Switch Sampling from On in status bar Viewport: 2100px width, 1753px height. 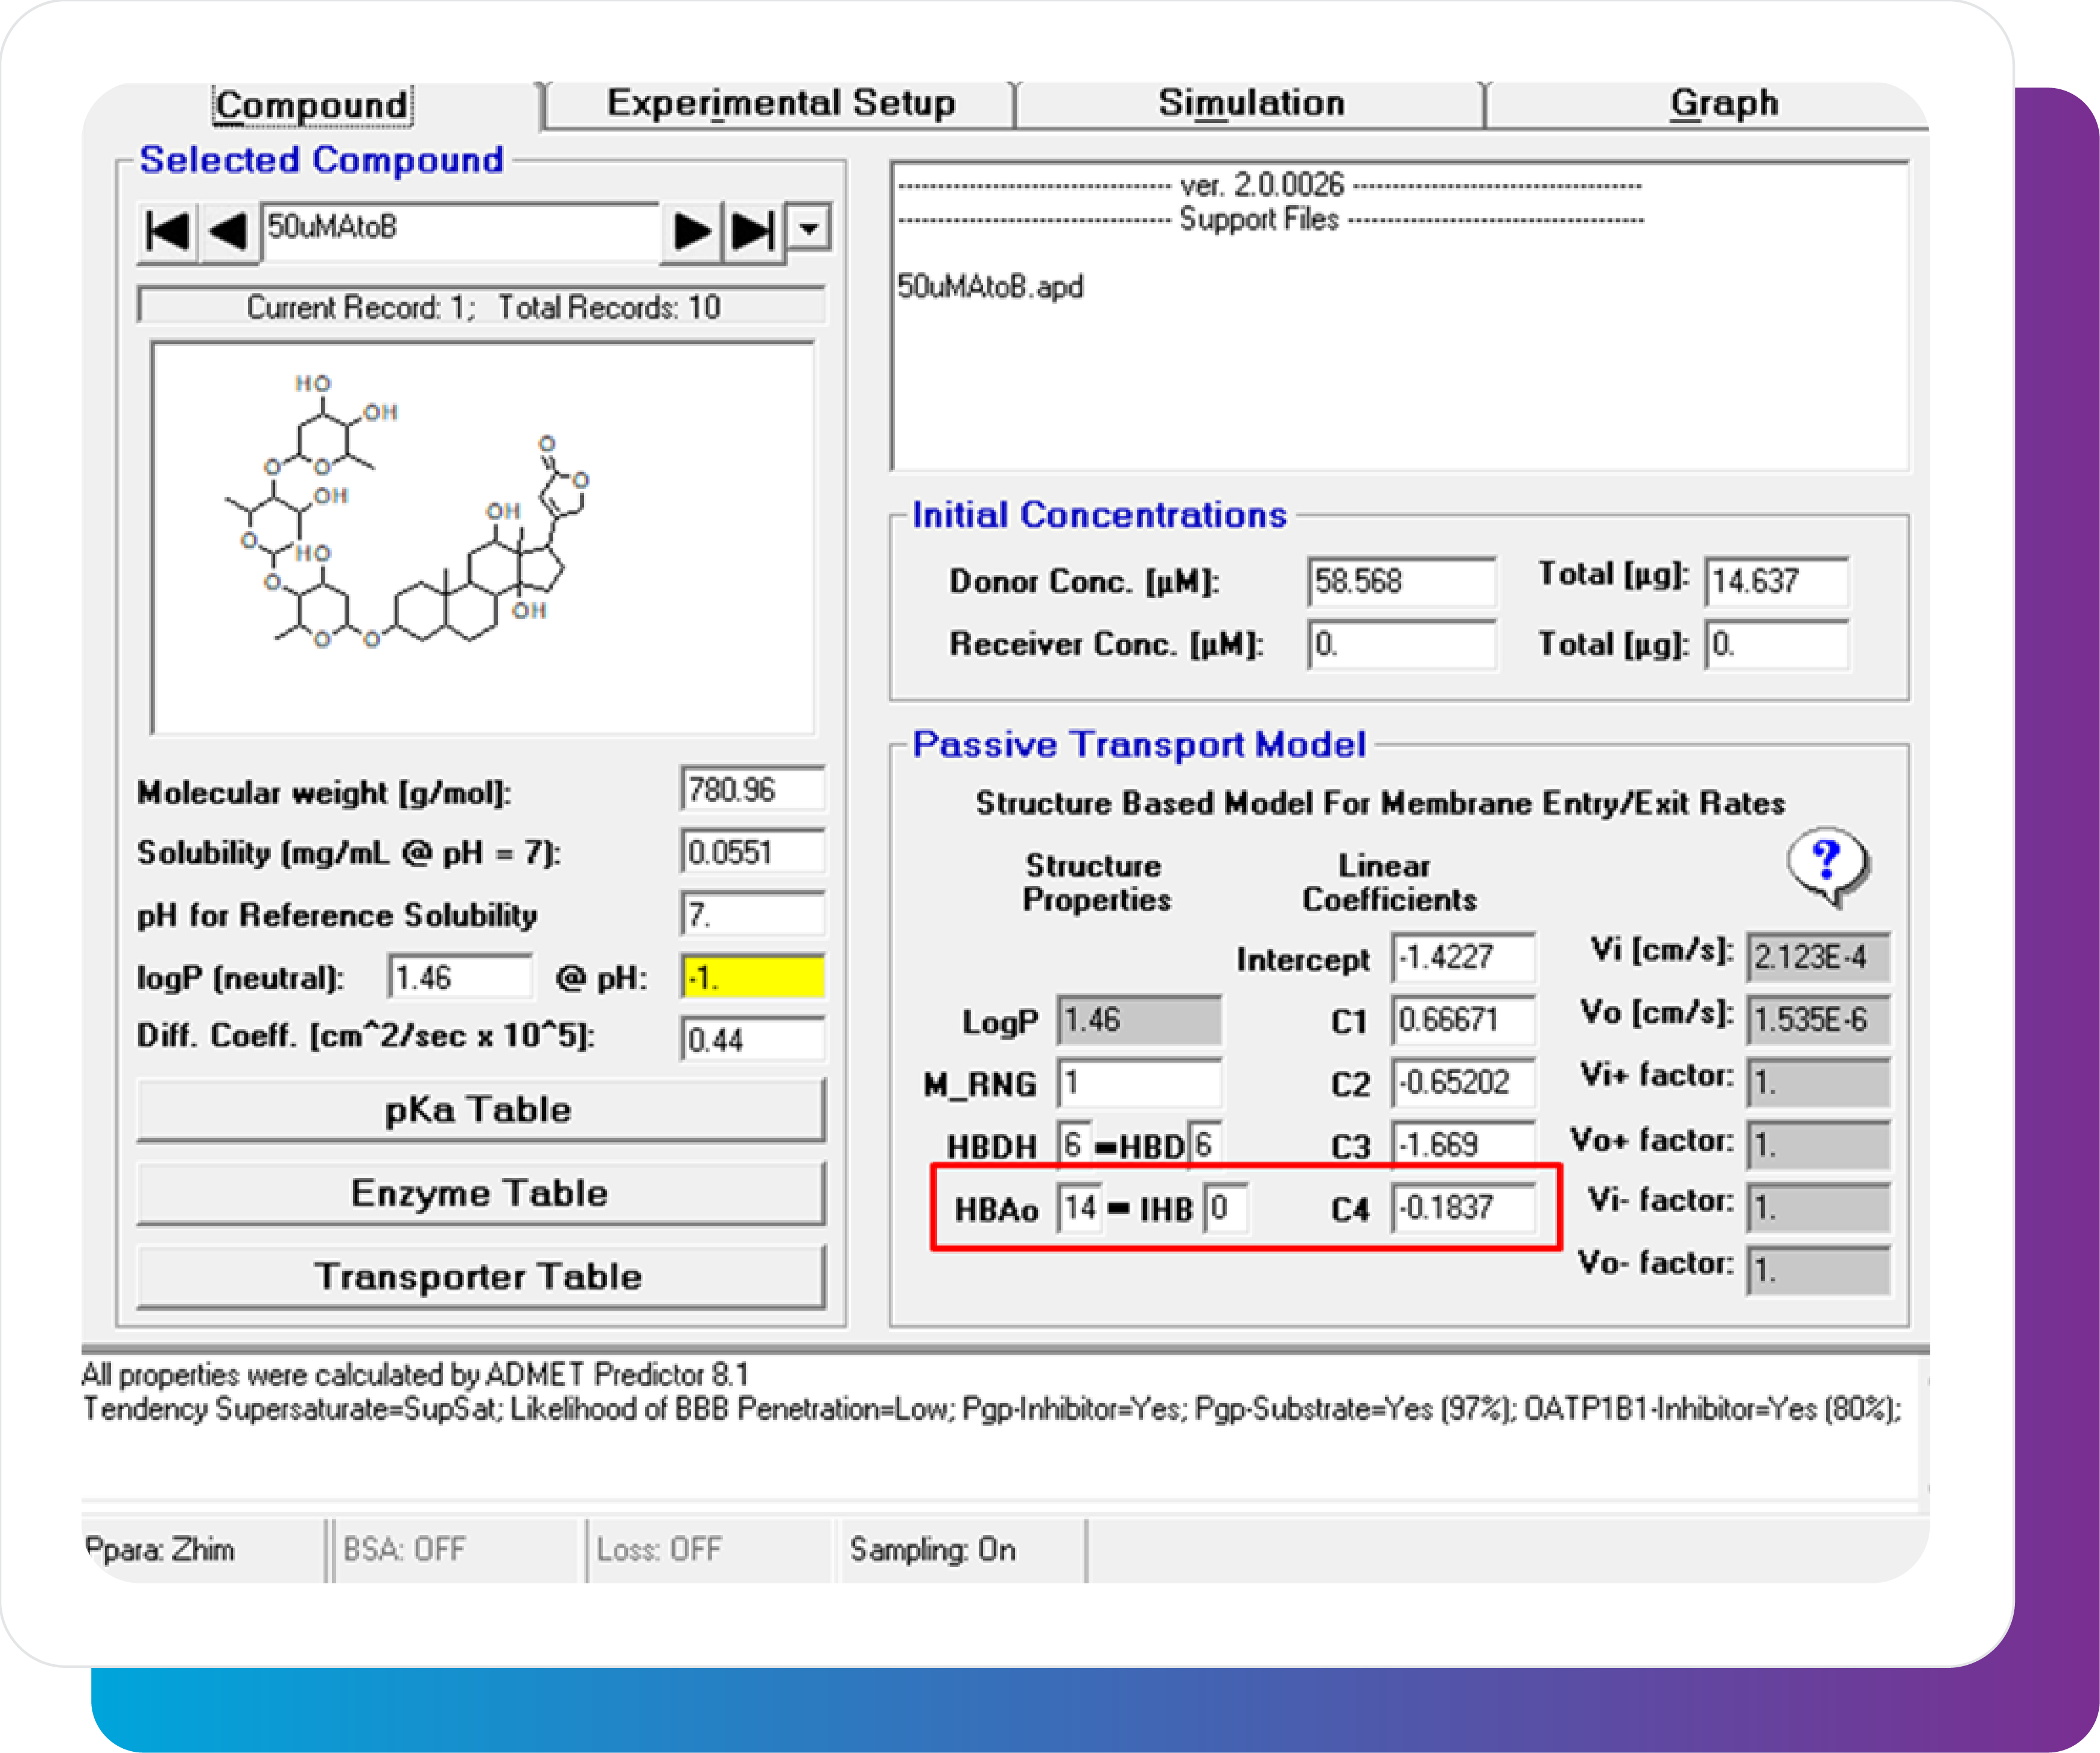point(933,1549)
